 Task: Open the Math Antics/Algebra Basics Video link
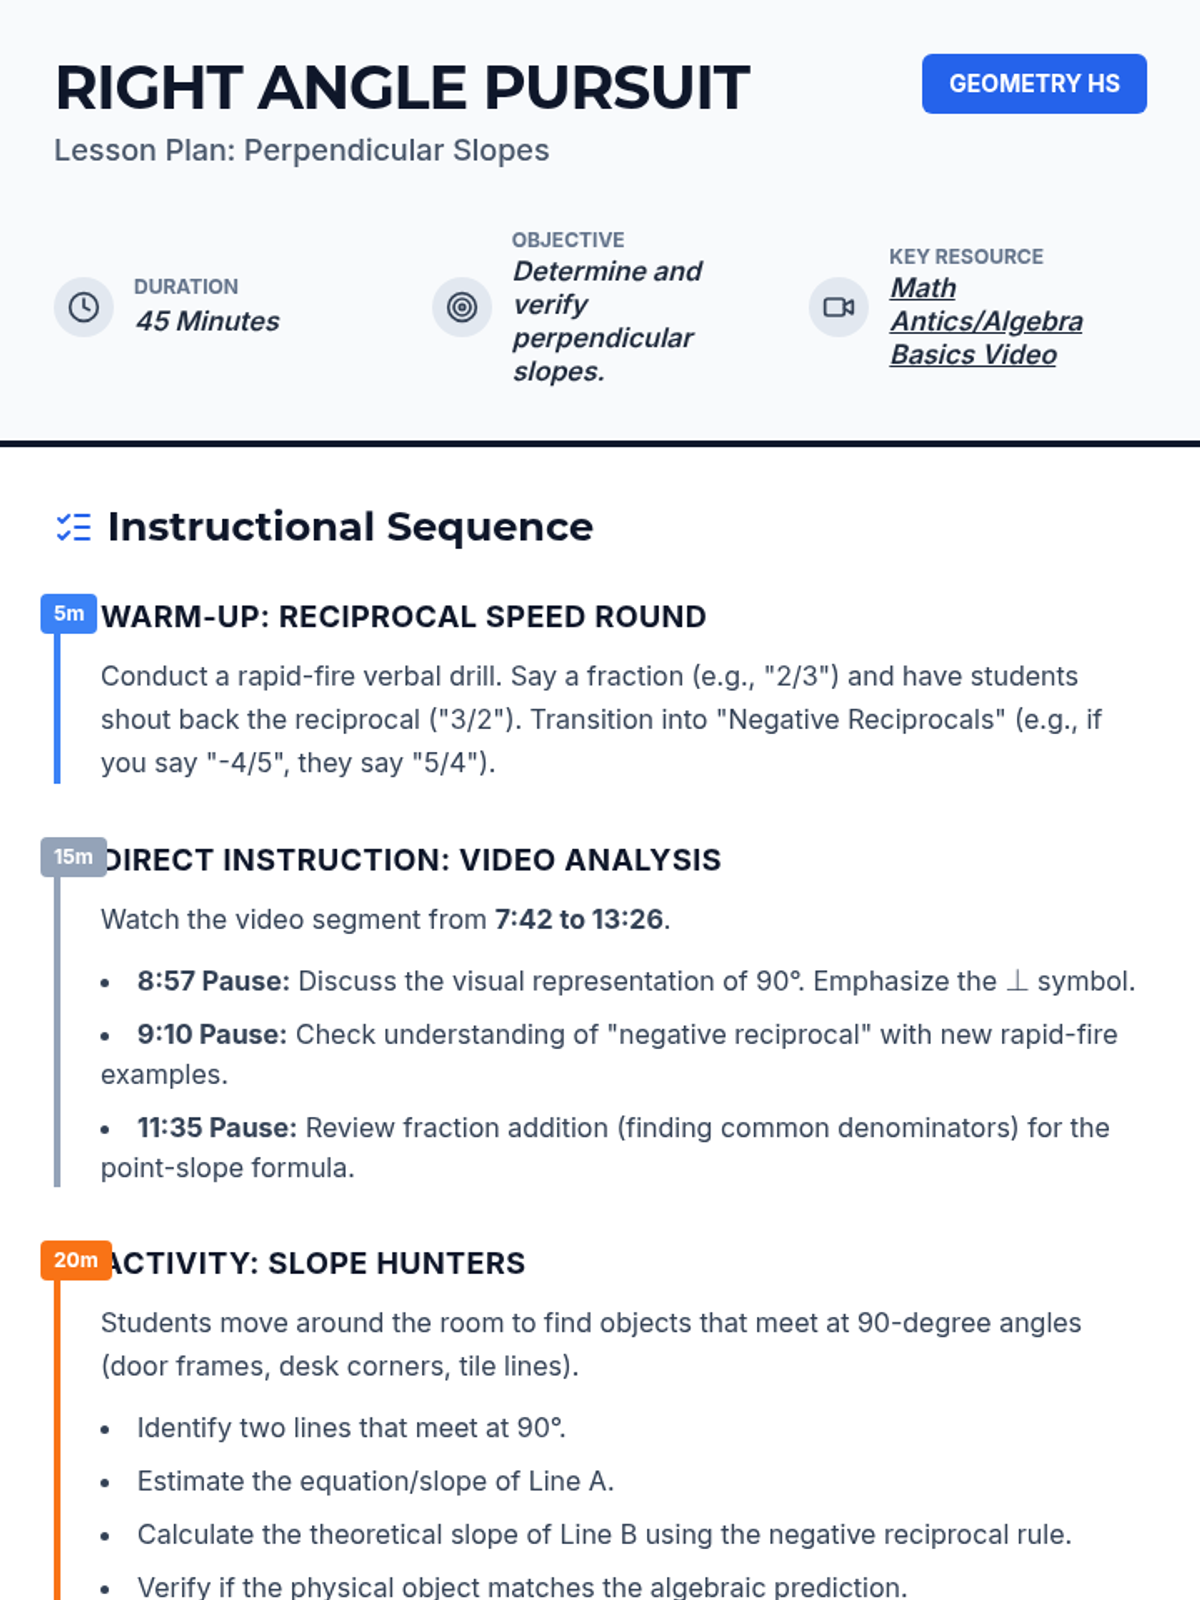coord(985,321)
